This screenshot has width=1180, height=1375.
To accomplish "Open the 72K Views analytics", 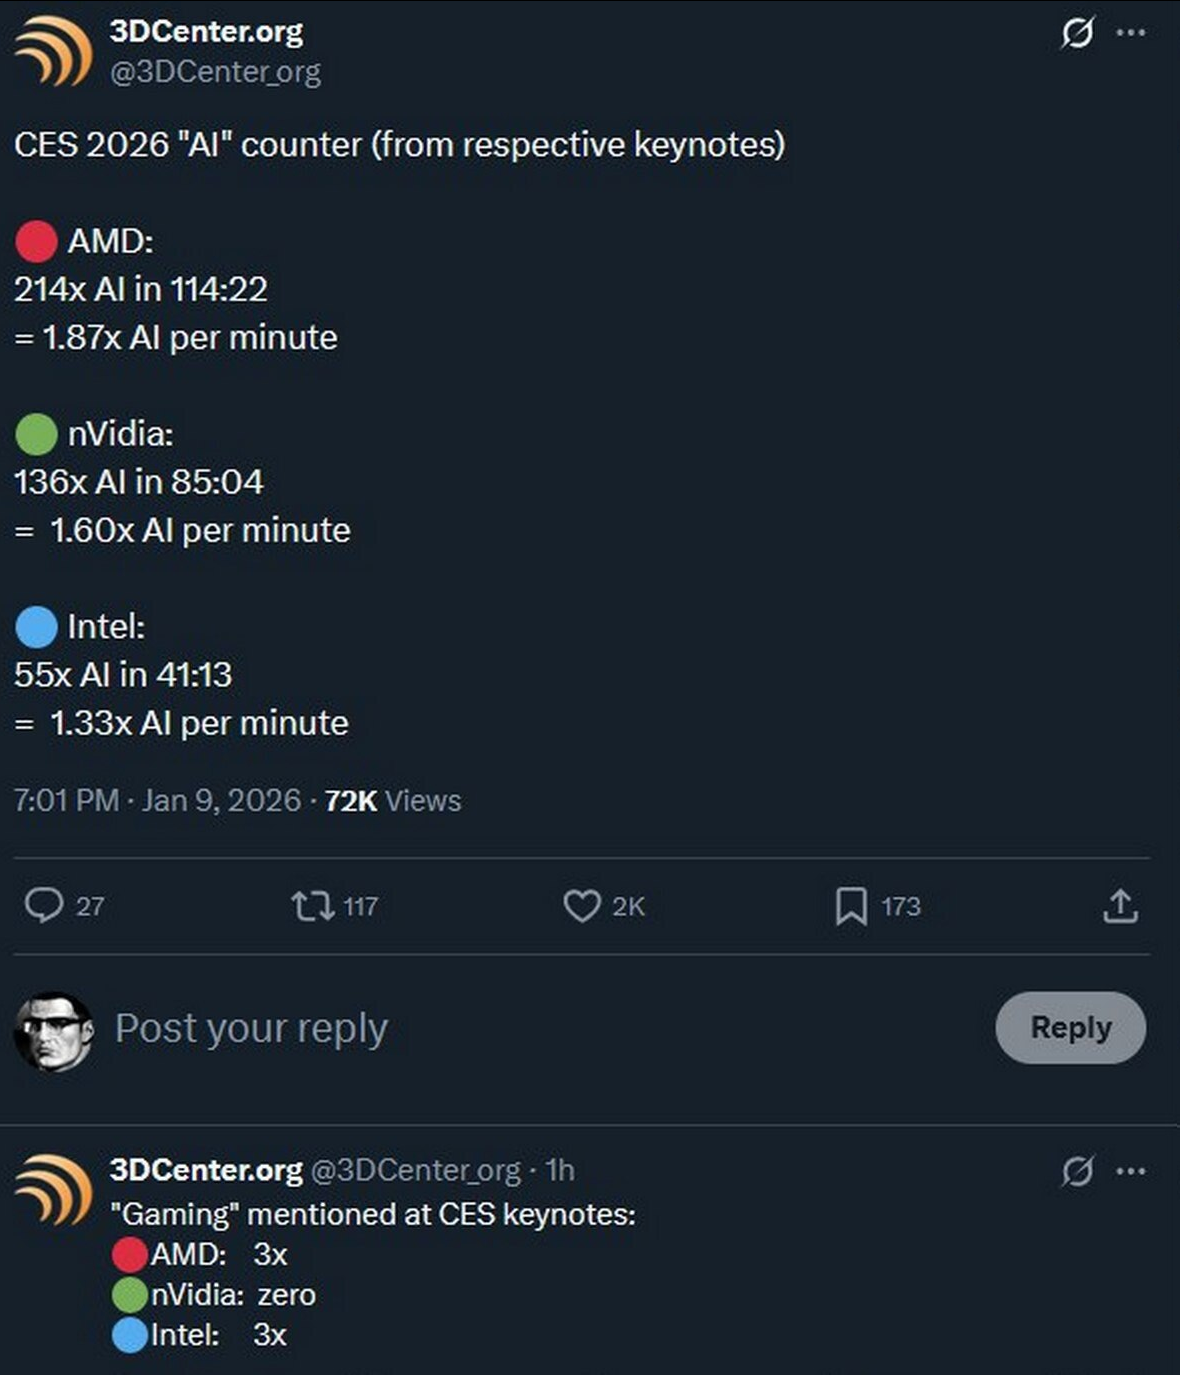I will coord(393,801).
